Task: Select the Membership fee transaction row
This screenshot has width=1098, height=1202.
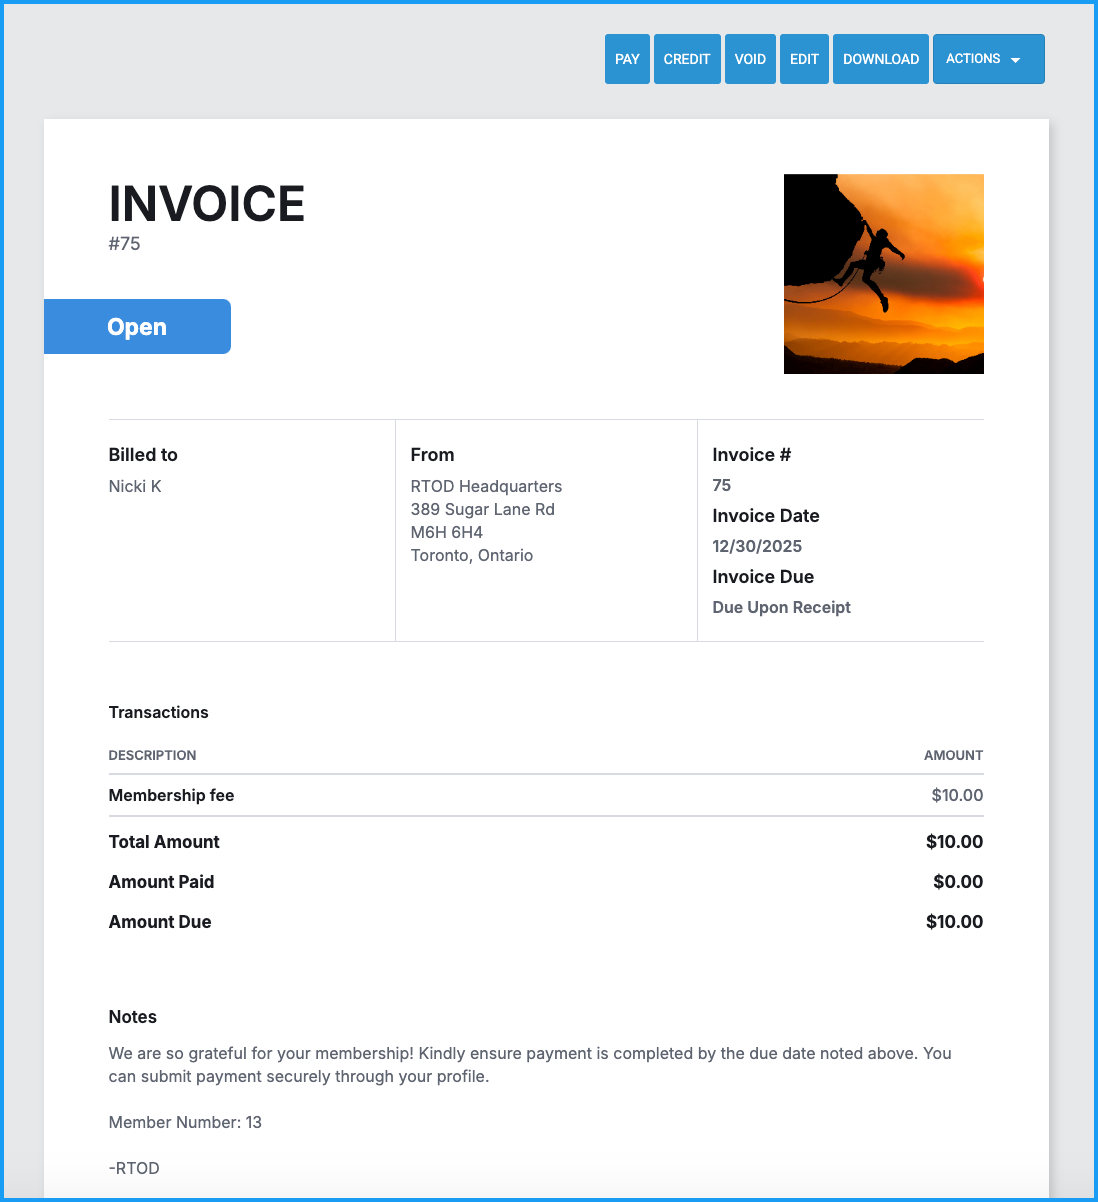Action: click(x=171, y=795)
